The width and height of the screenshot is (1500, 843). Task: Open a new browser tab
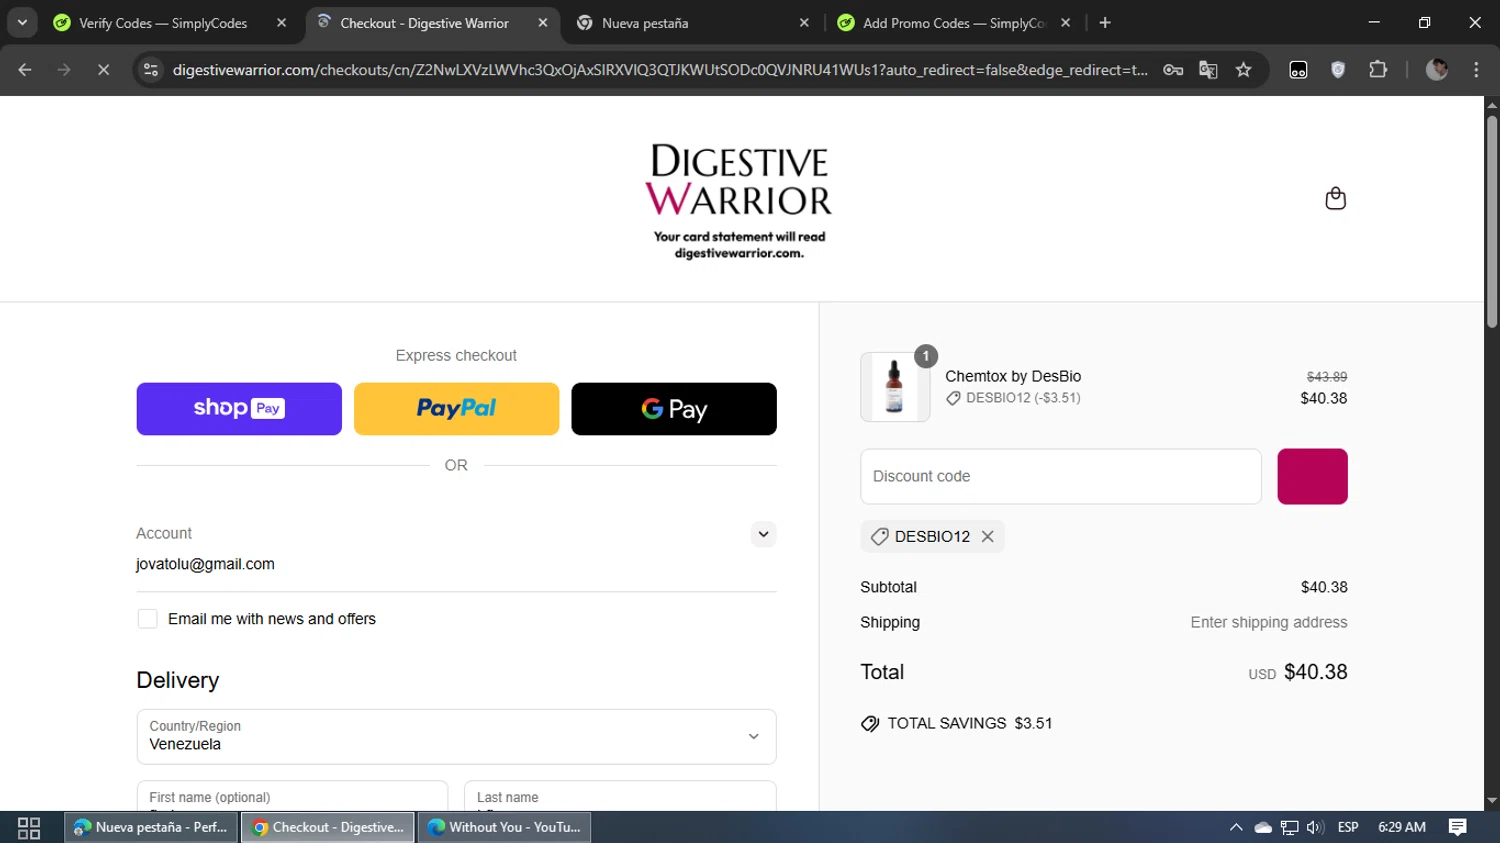point(1105,23)
